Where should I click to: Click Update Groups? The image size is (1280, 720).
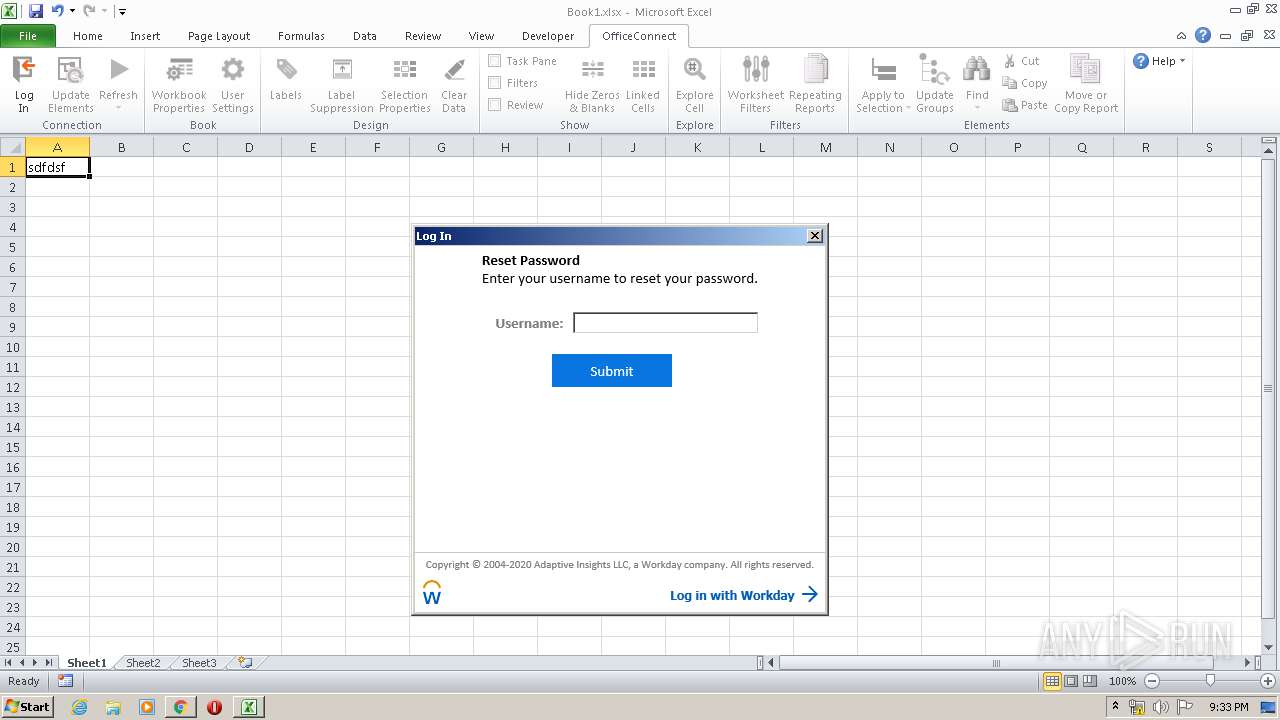click(935, 84)
